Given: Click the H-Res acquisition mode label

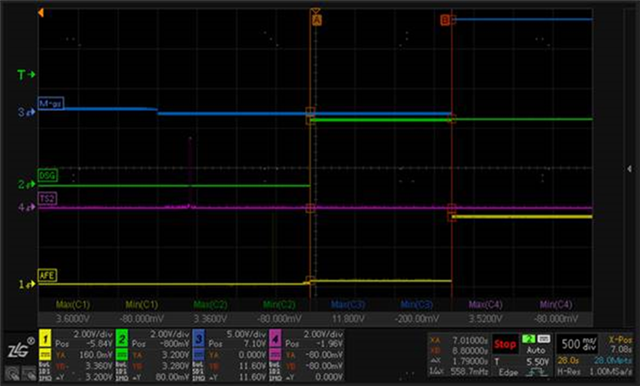Looking at the screenshot, I should click(569, 372).
